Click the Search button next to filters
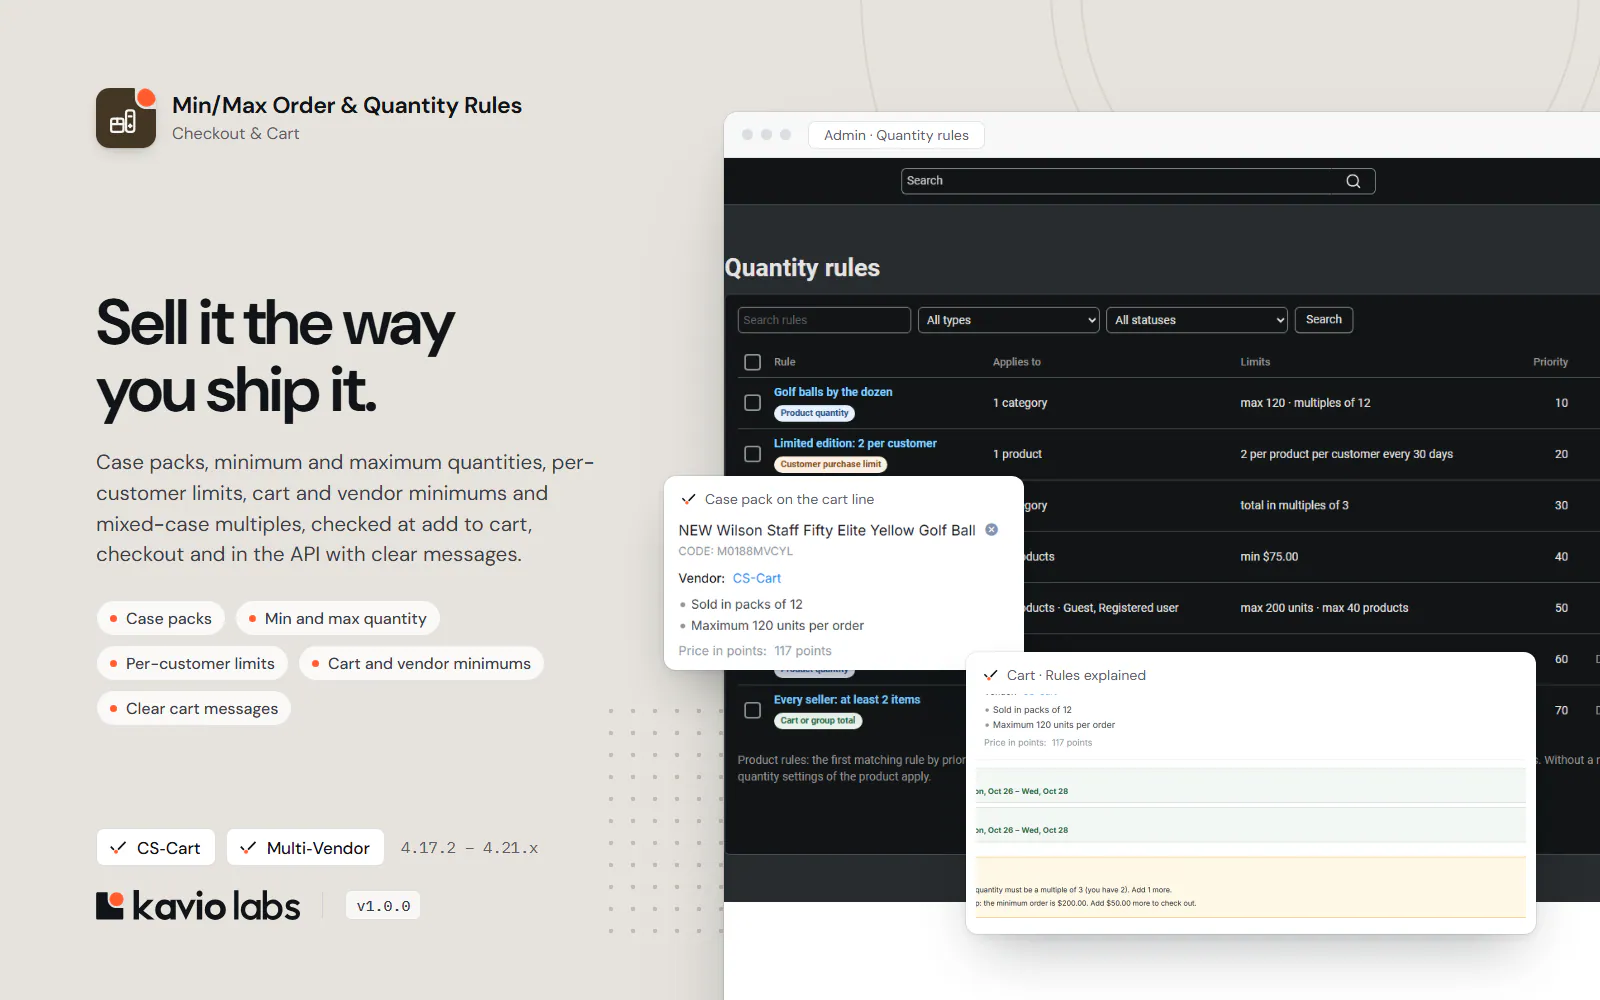The image size is (1600, 1000). click(x=1324, y=320)
